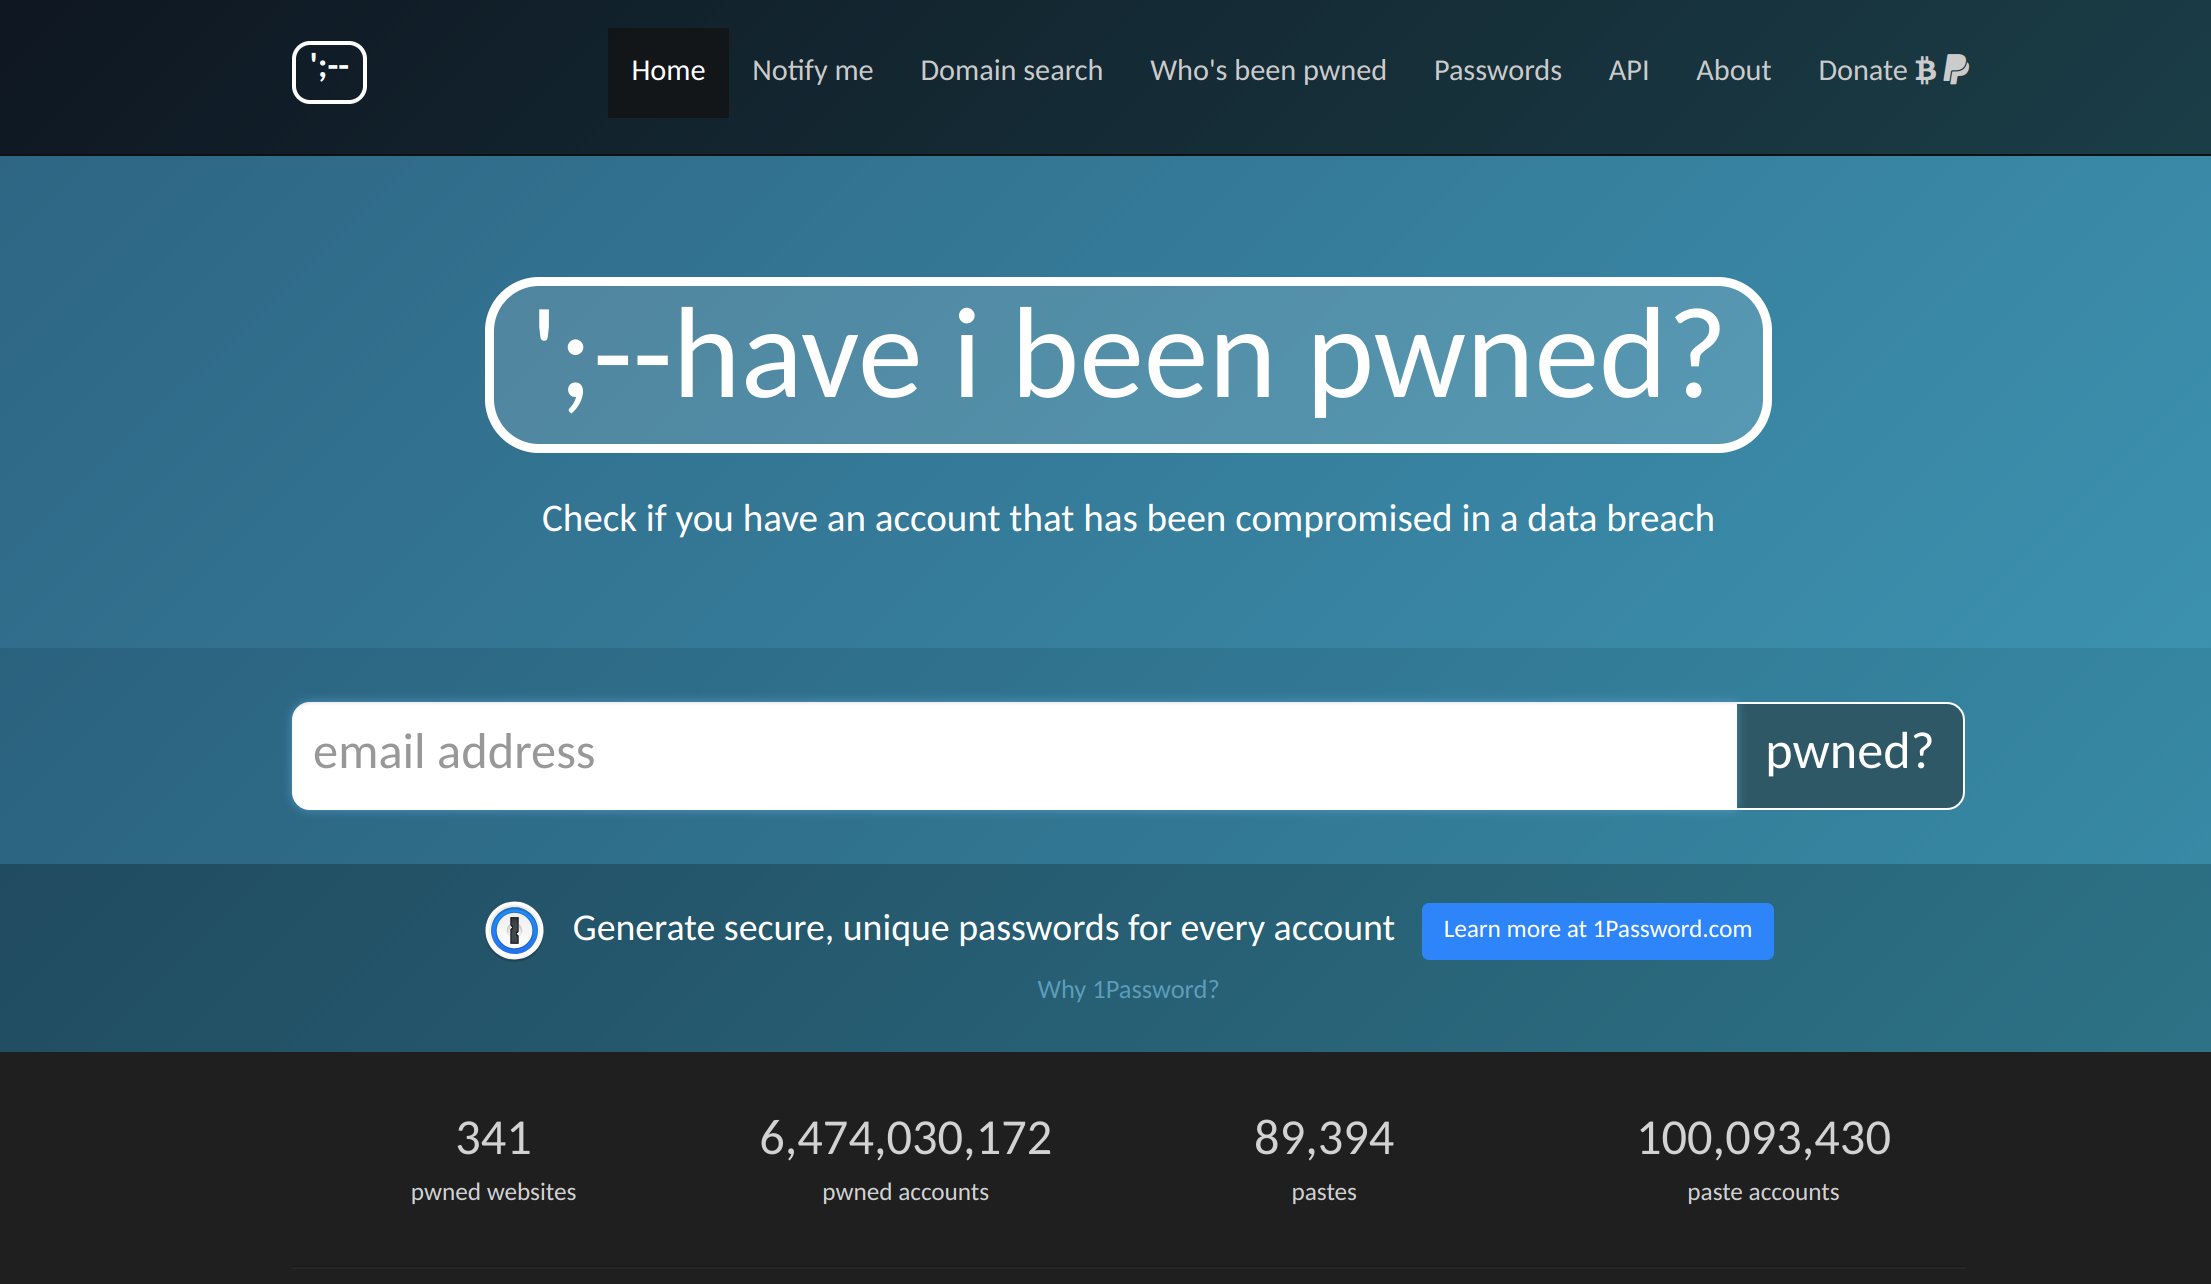Open Who's been pwned page
This screenshot has width=2211, height=1284.
(1268, 71)
